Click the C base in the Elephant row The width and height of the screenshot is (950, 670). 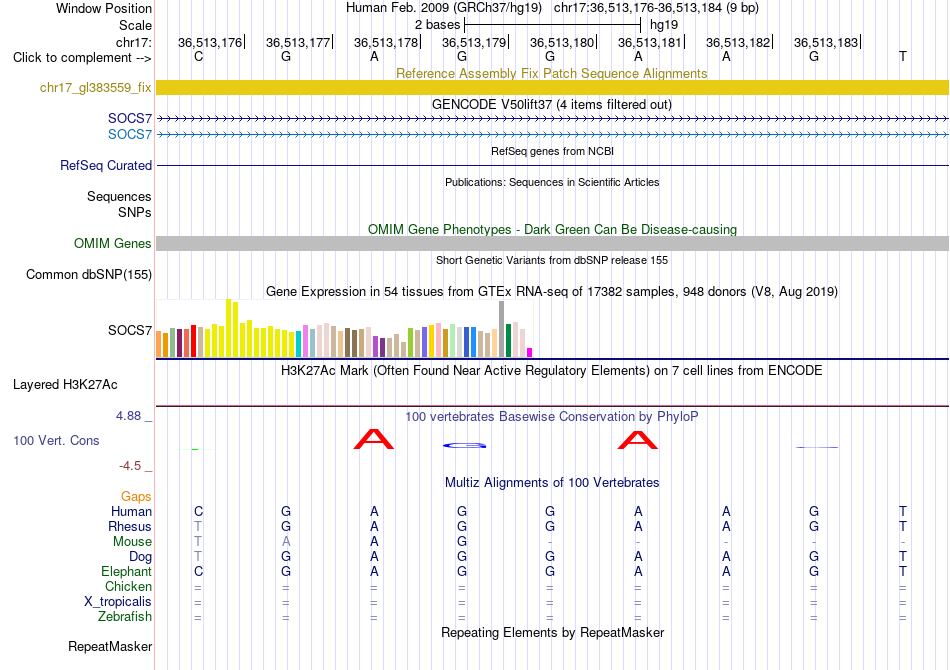tap(198, 571)
